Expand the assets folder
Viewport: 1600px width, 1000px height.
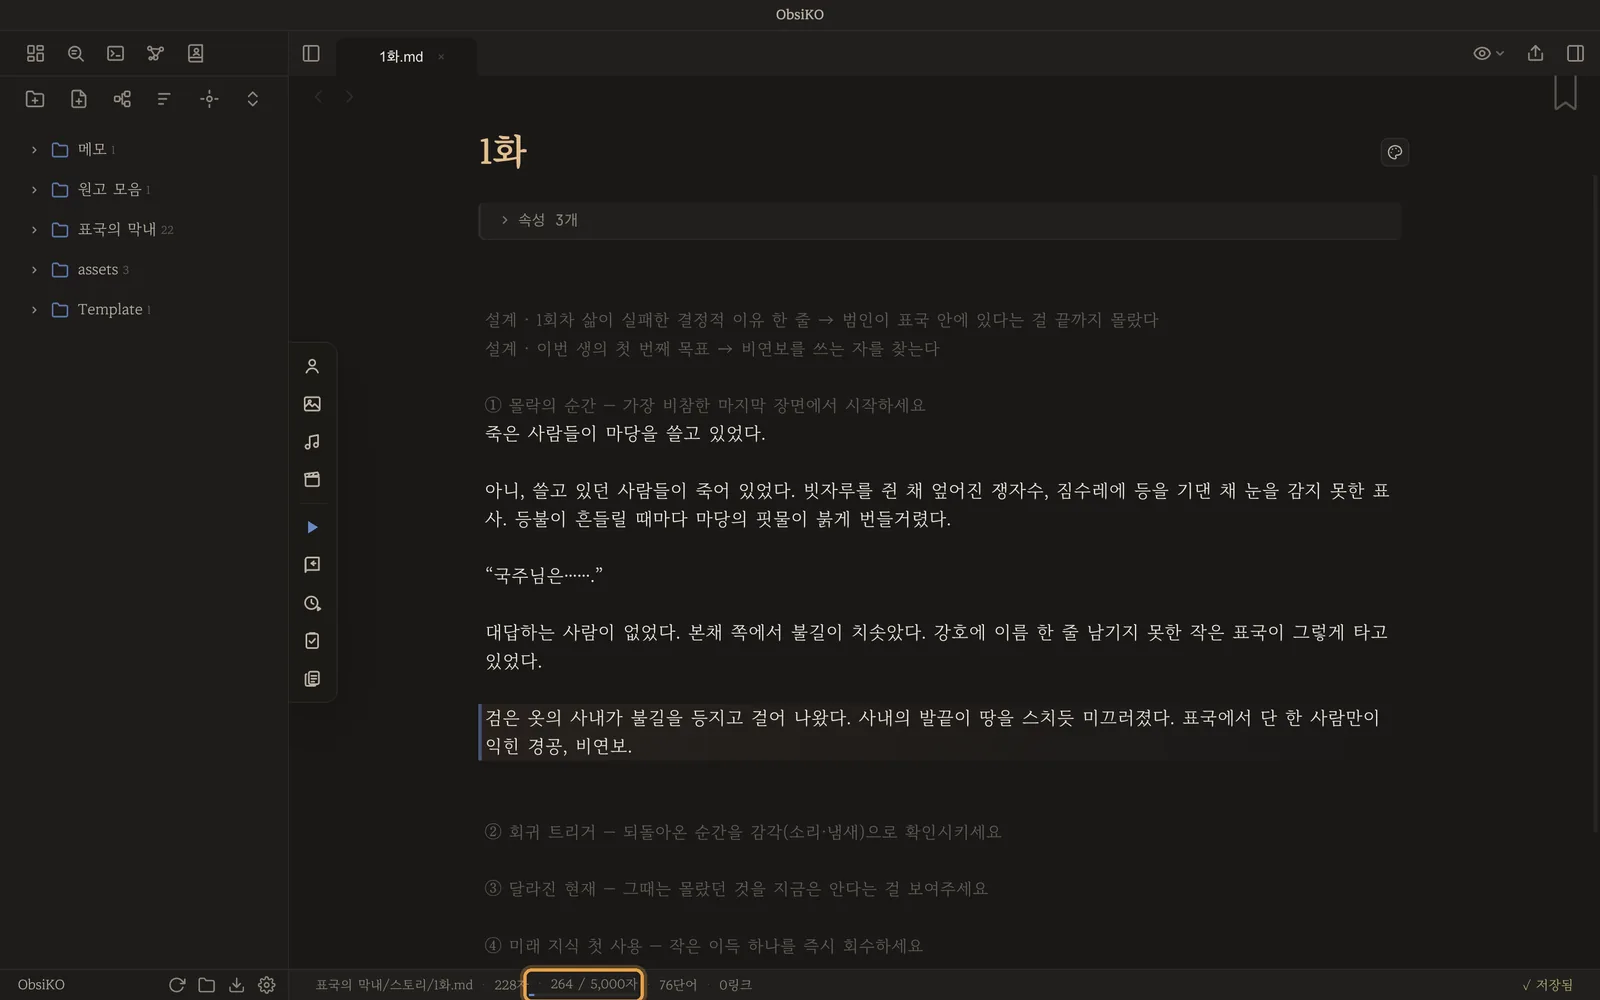(34, 270)
